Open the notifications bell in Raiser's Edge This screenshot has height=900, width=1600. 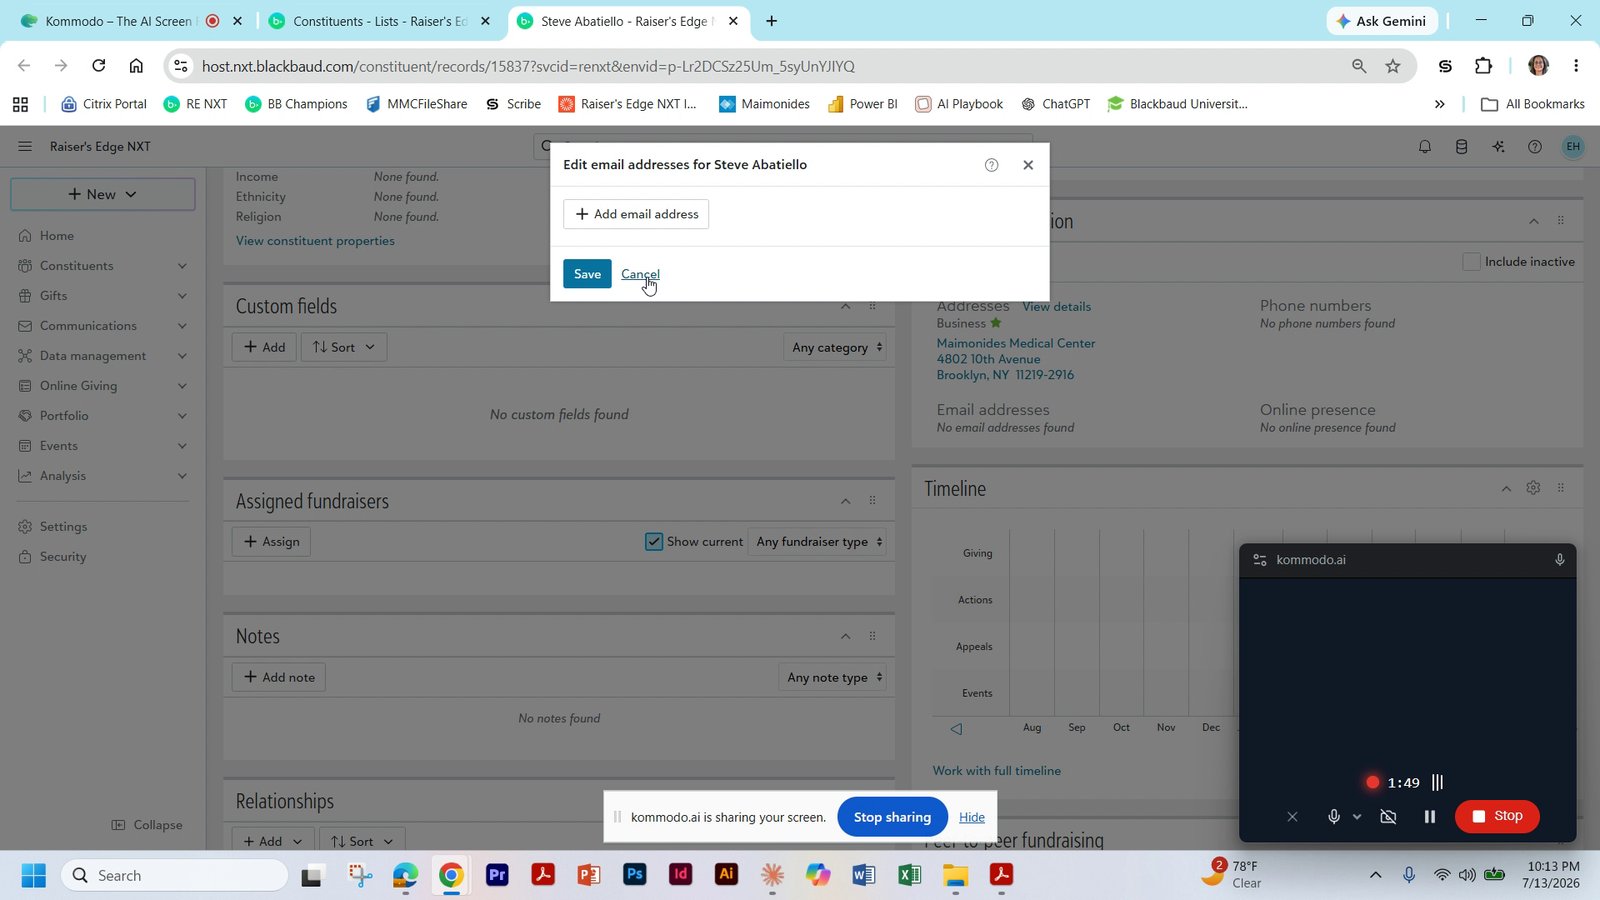point(1425,147)
